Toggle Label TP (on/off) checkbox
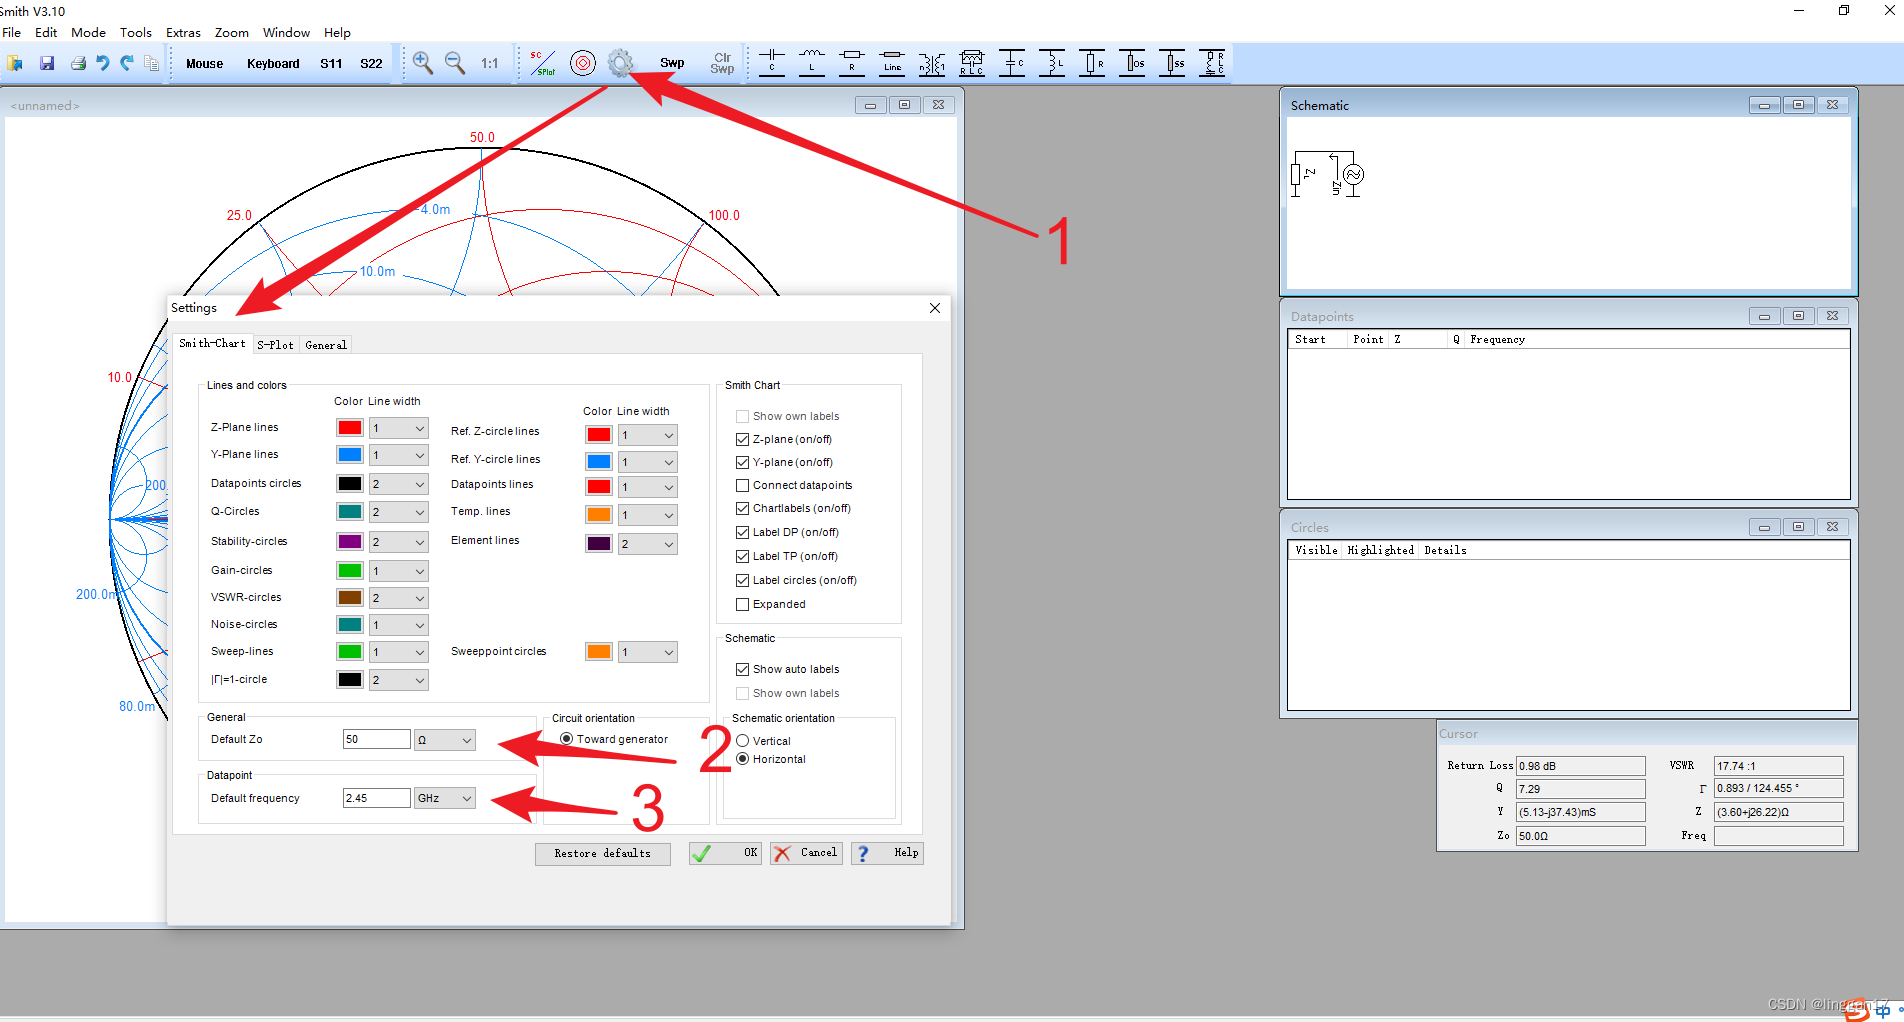Image resolution: width=1904 pixels, height=1022 pixels. tap(742, 556)
